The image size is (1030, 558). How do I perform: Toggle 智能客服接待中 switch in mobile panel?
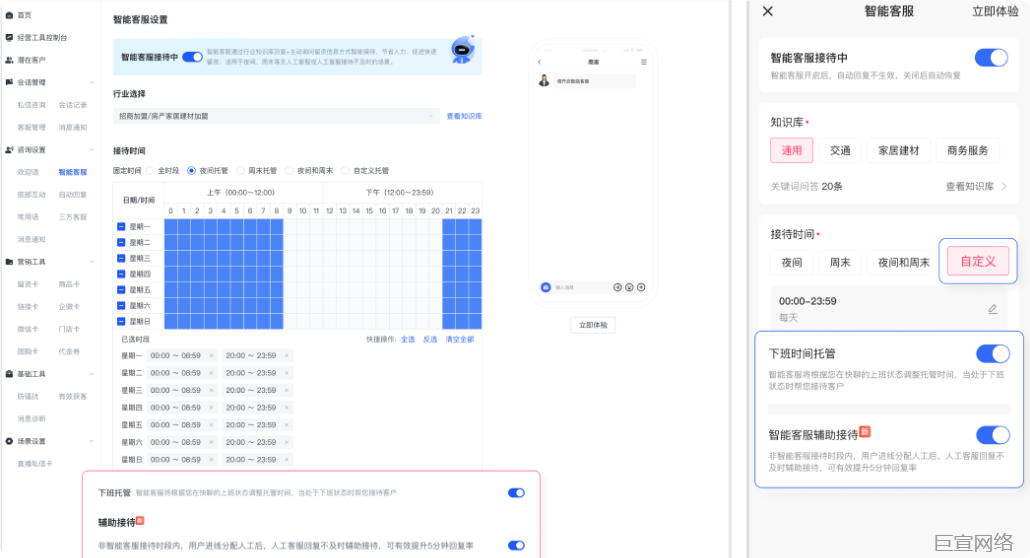[x=991, y=58]
